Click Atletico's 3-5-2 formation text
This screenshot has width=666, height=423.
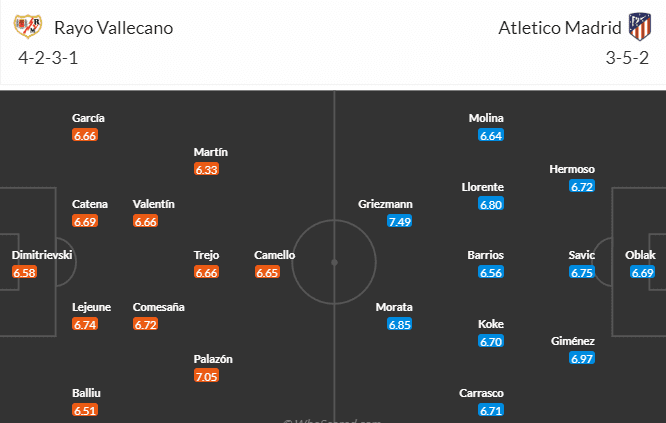click(626, 58)
